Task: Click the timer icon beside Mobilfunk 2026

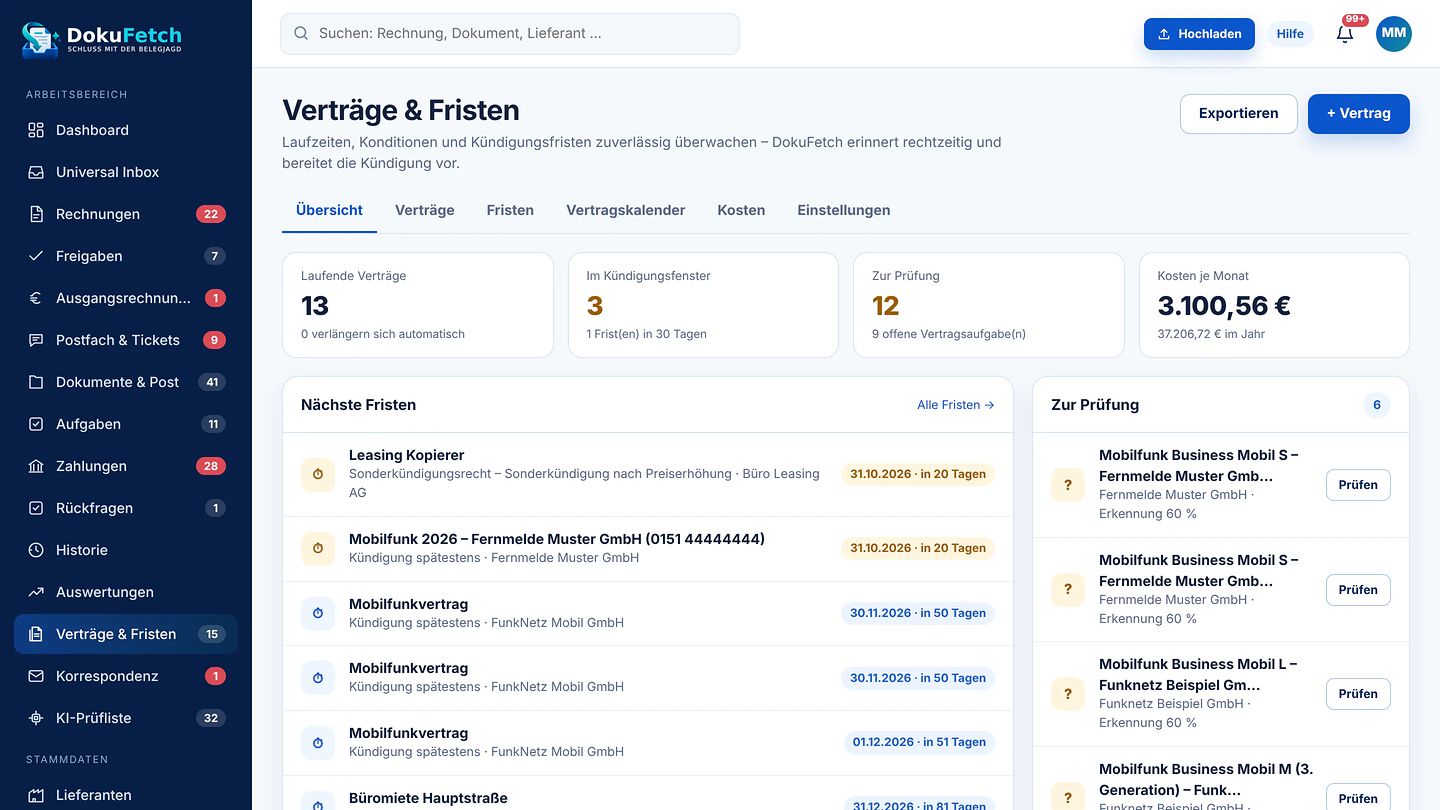Action: [318, 548]
